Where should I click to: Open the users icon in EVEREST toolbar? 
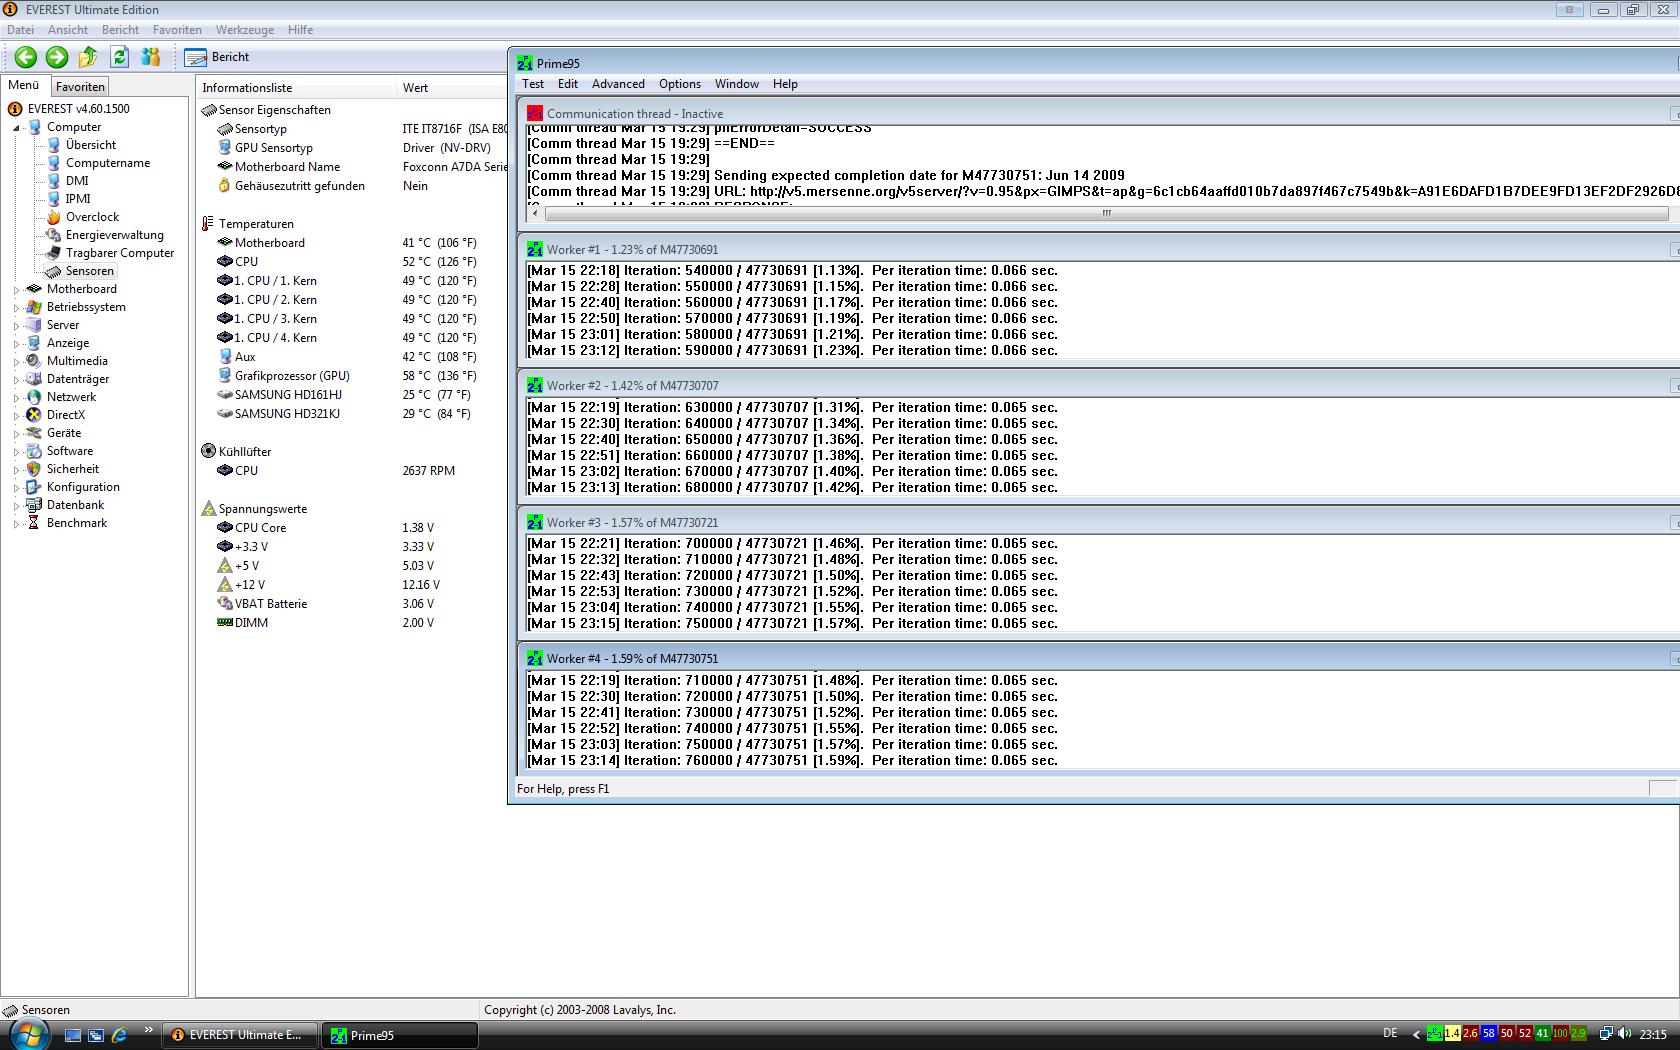(151, 57)
